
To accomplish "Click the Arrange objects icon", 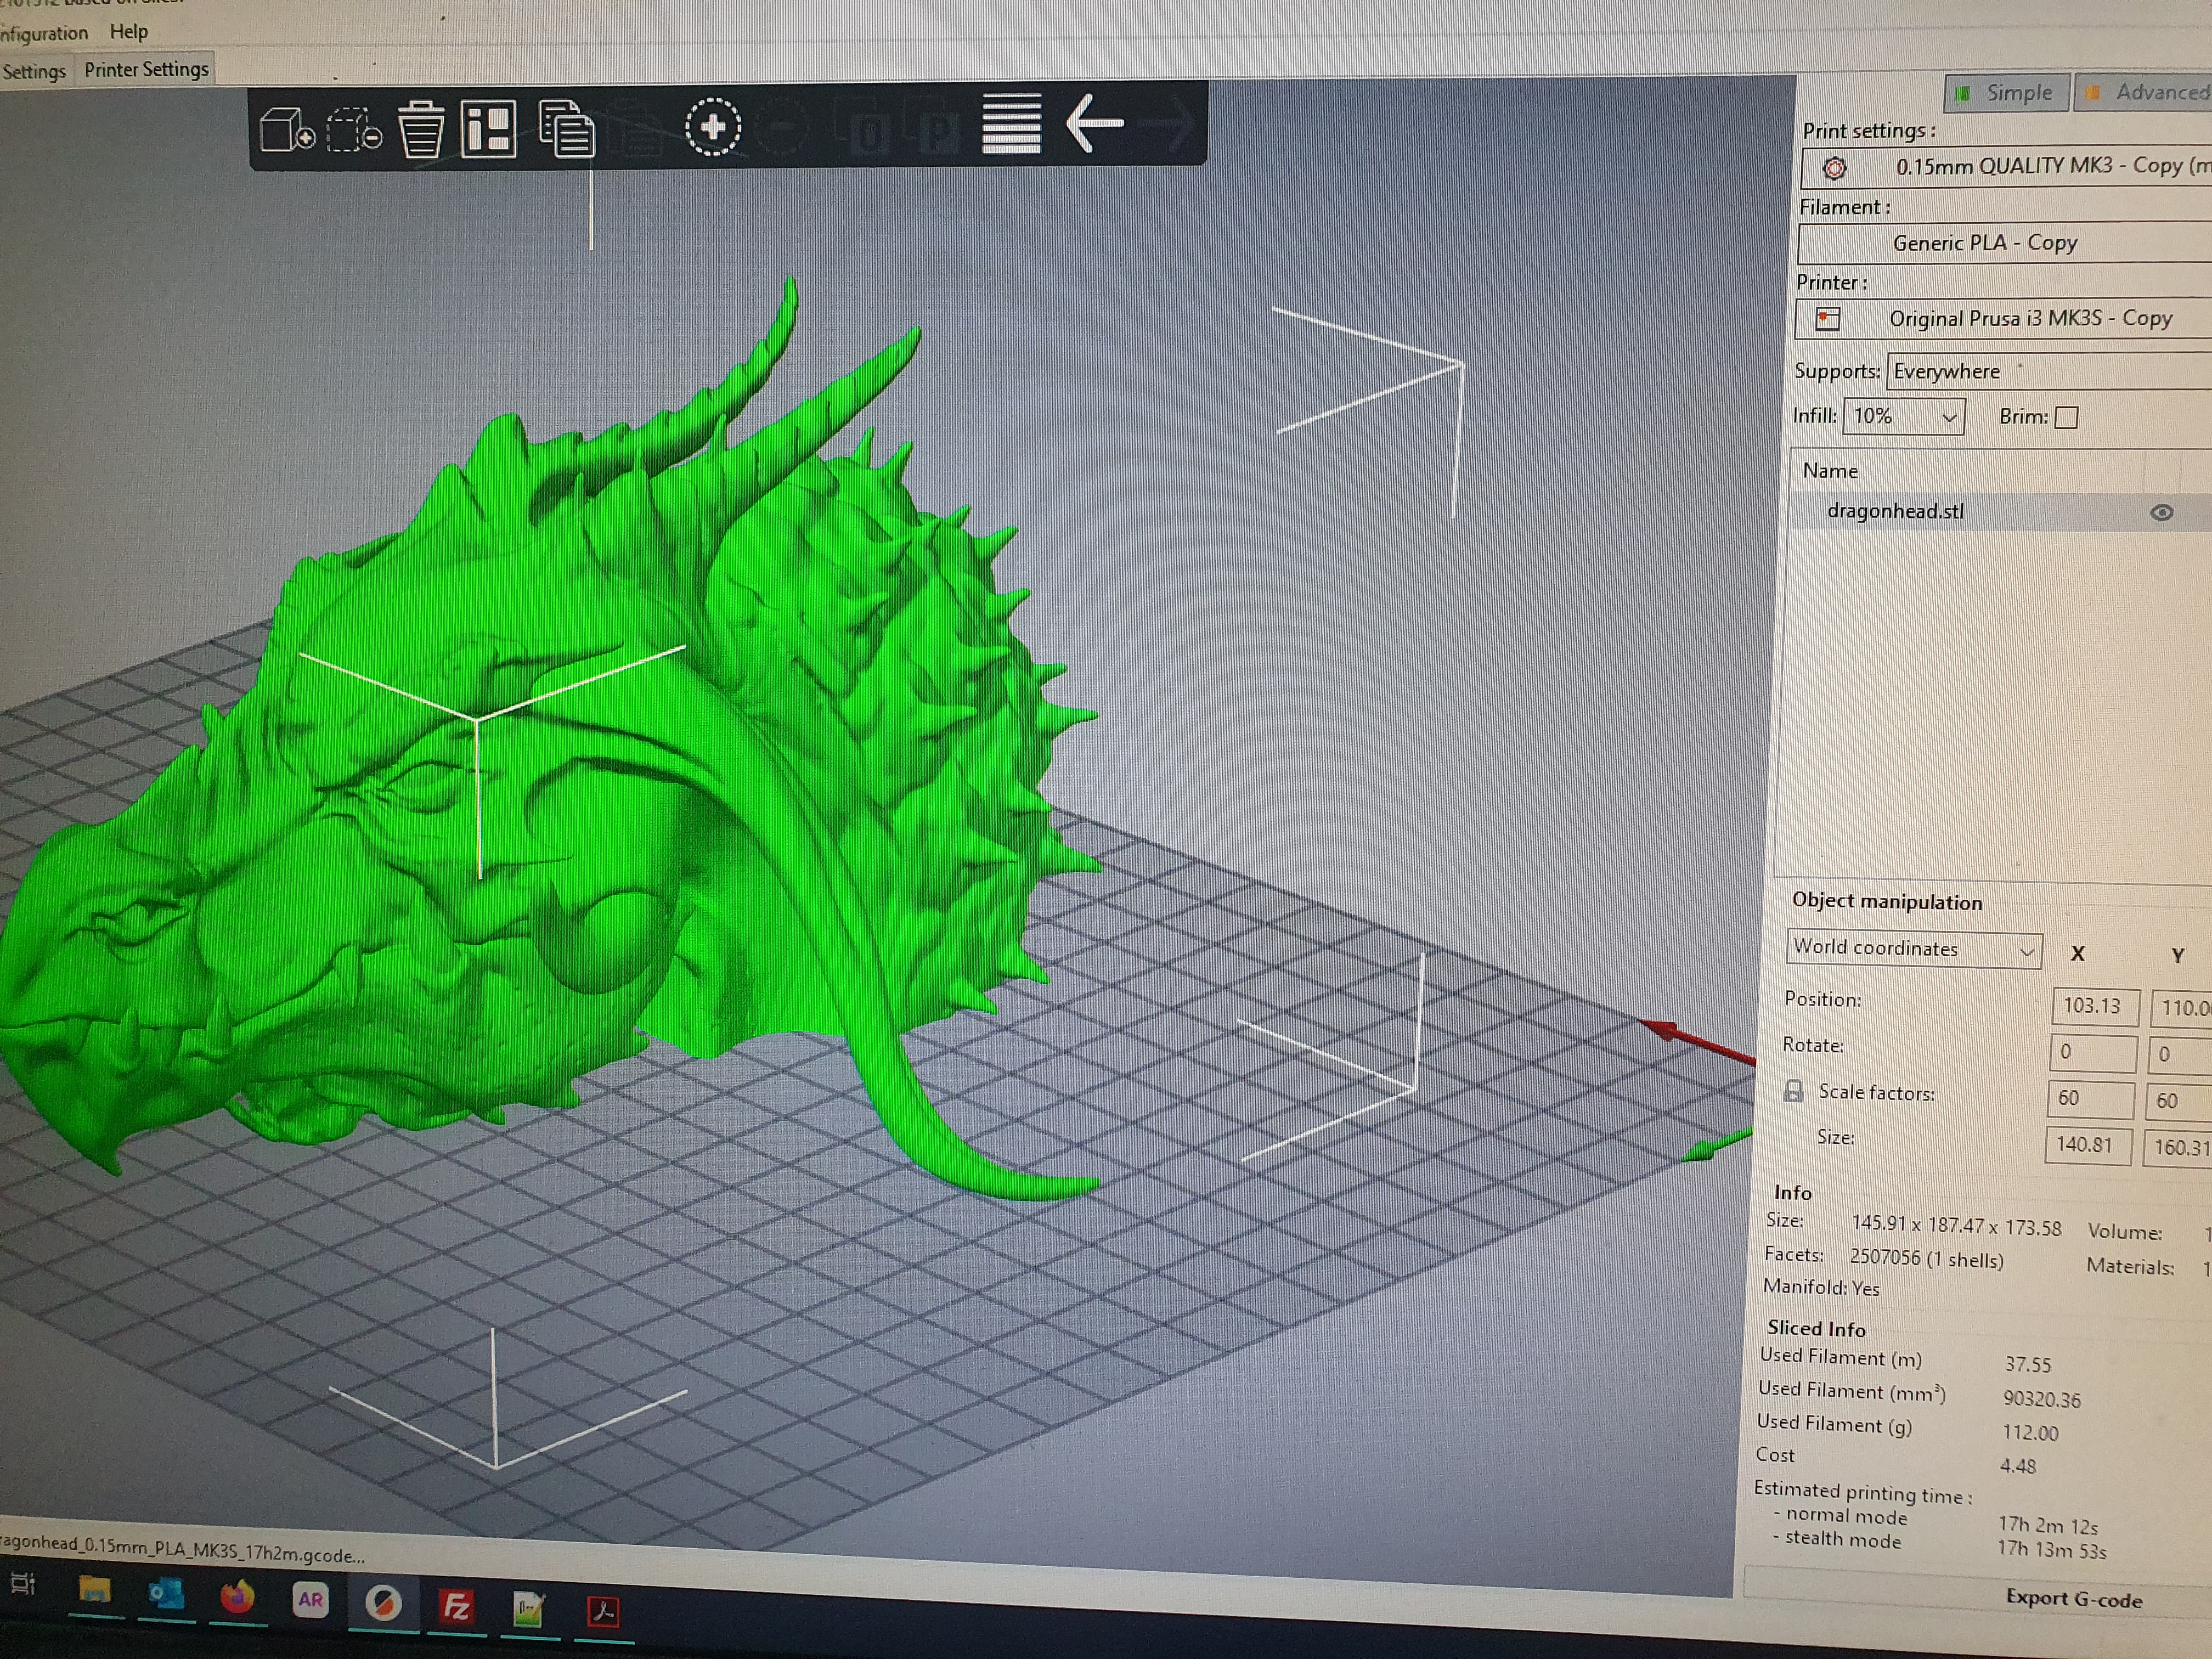I will coord(489,128).
